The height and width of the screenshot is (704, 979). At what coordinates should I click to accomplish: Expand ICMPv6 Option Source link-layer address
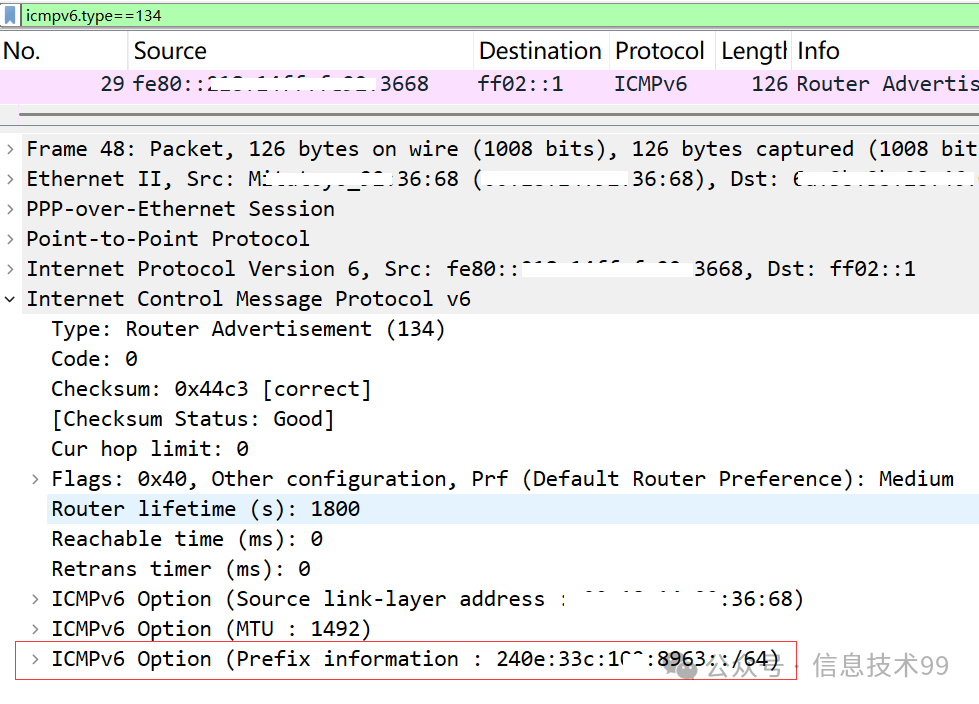point(36,599)
